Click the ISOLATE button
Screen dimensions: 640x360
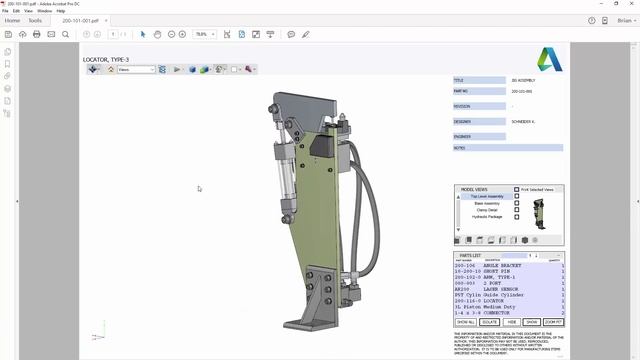[x=489, y=322]
